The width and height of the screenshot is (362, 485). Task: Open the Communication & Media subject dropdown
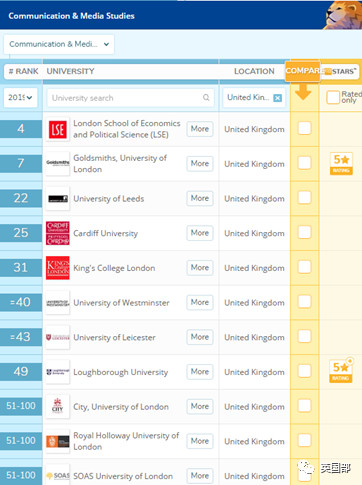59,44
